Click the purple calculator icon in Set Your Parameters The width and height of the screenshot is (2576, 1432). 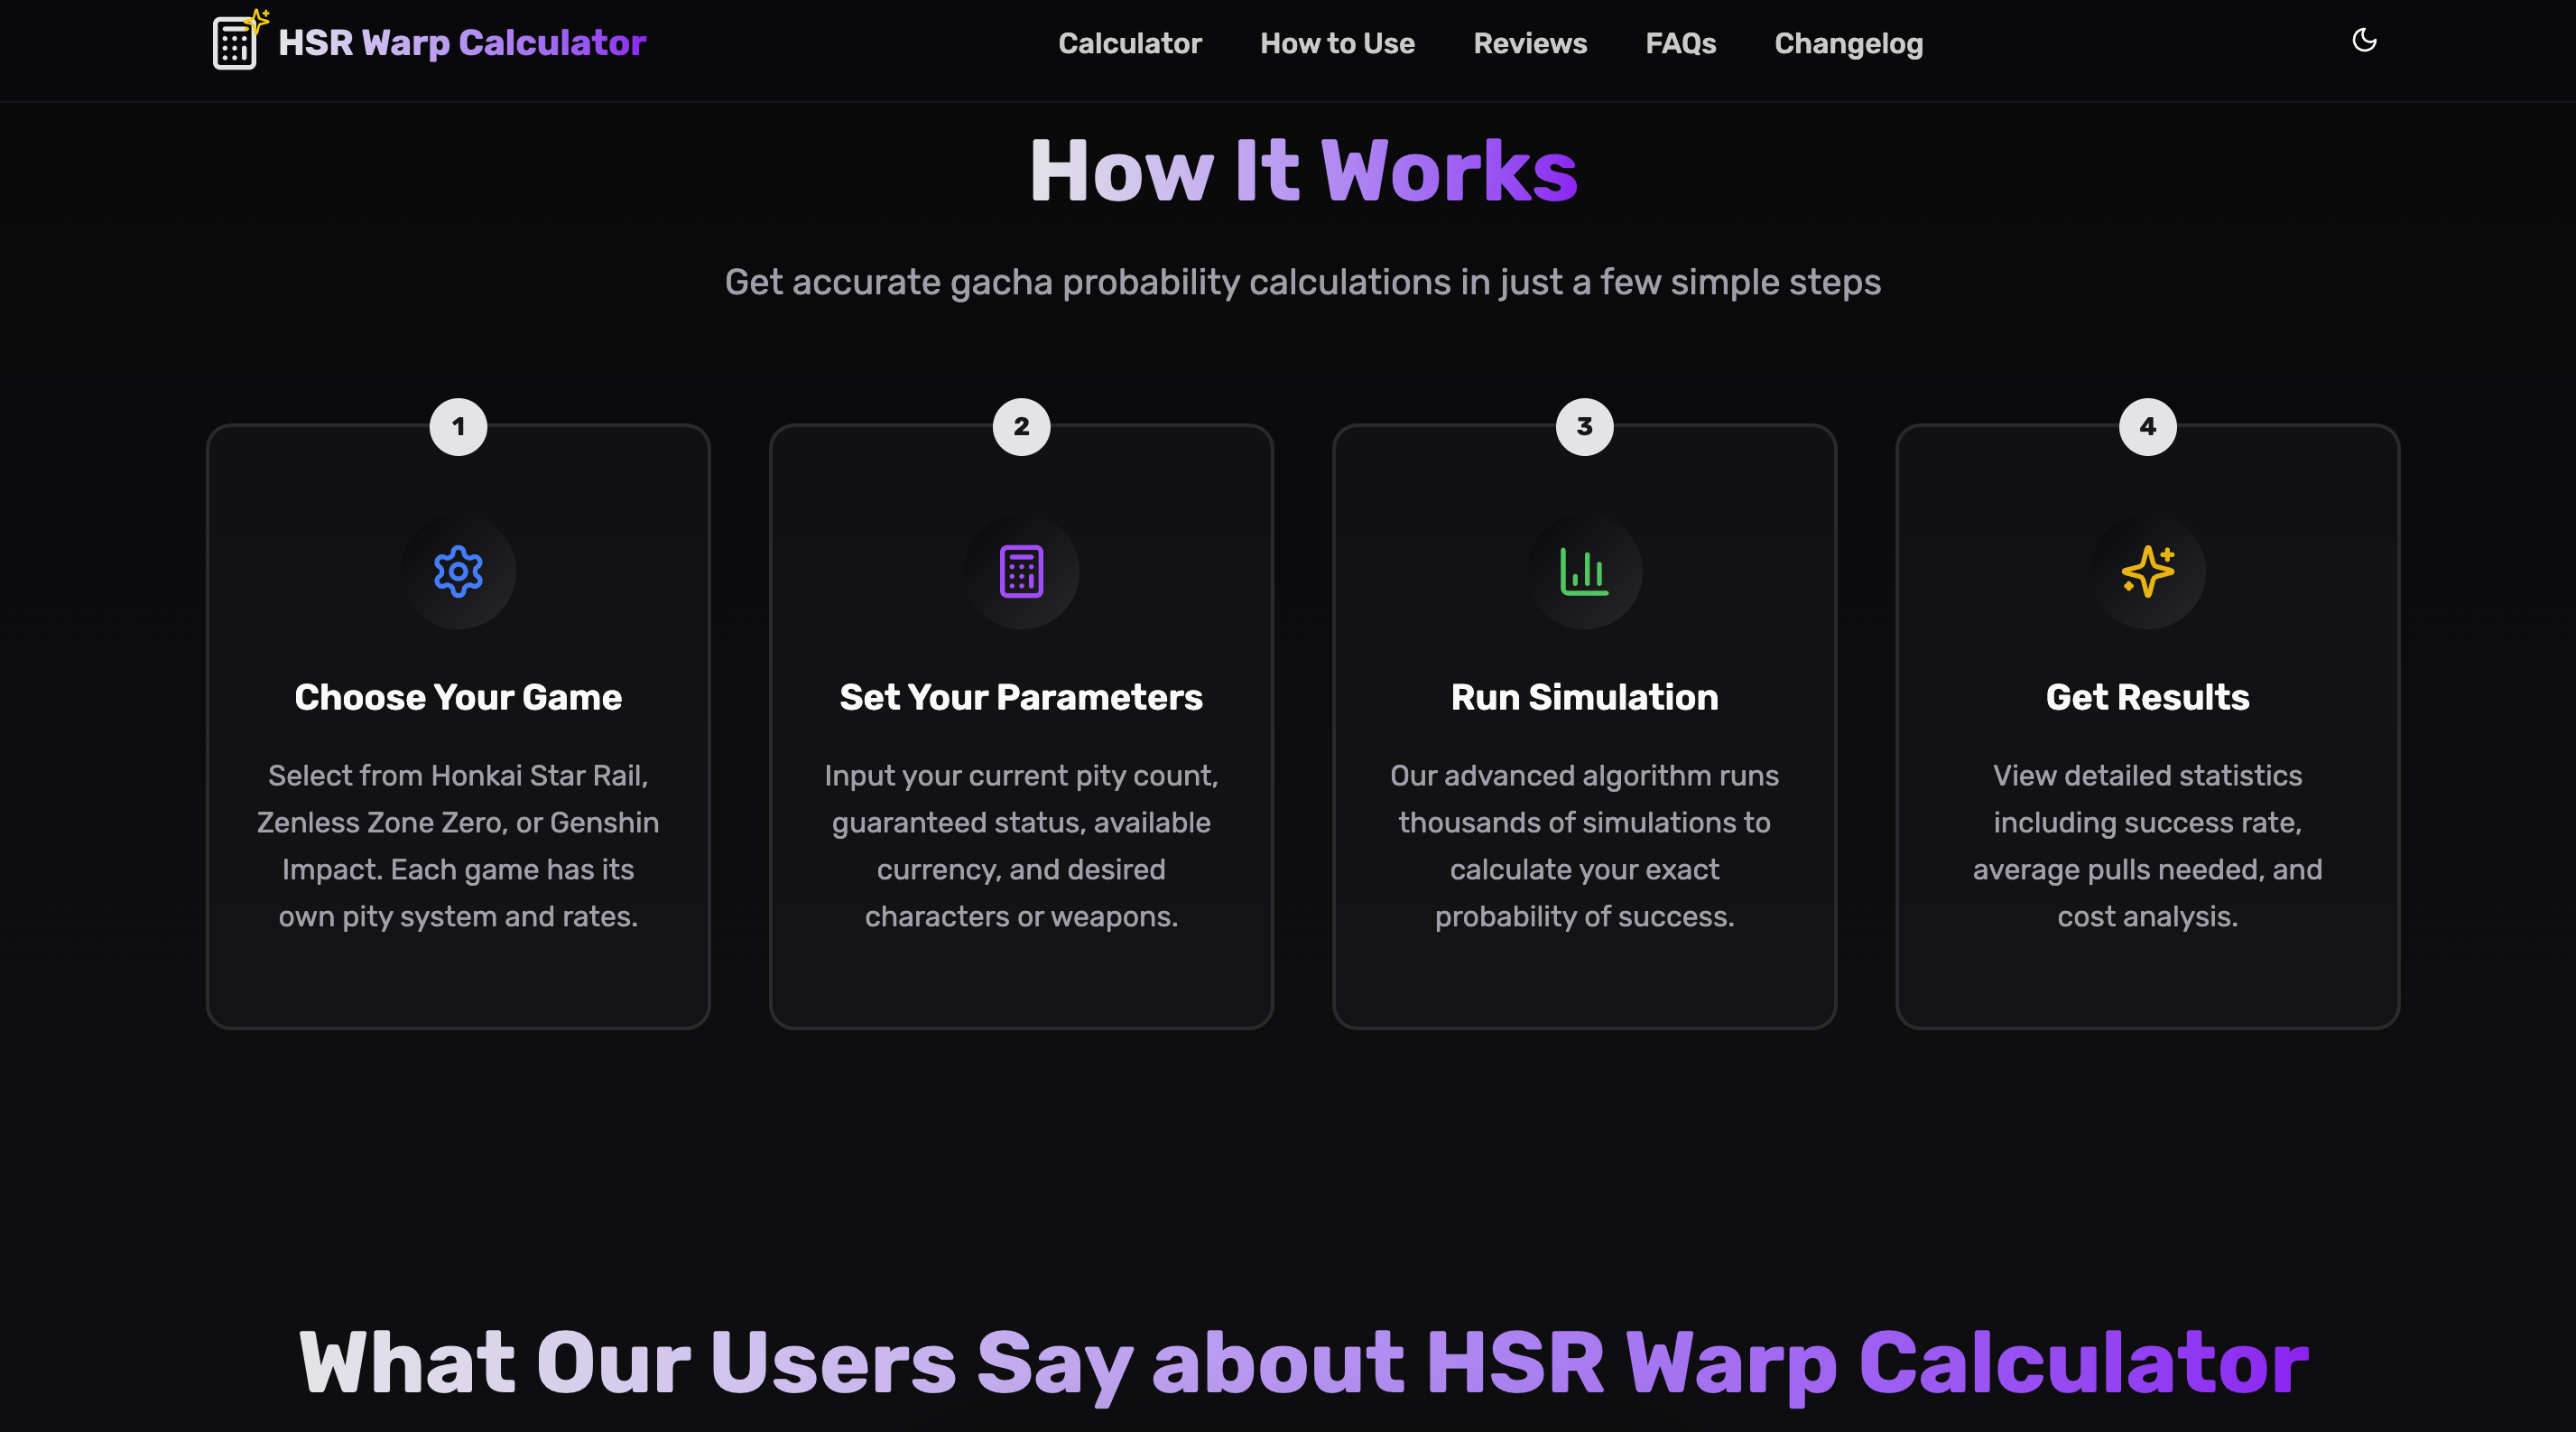[x=1021, y=571]
